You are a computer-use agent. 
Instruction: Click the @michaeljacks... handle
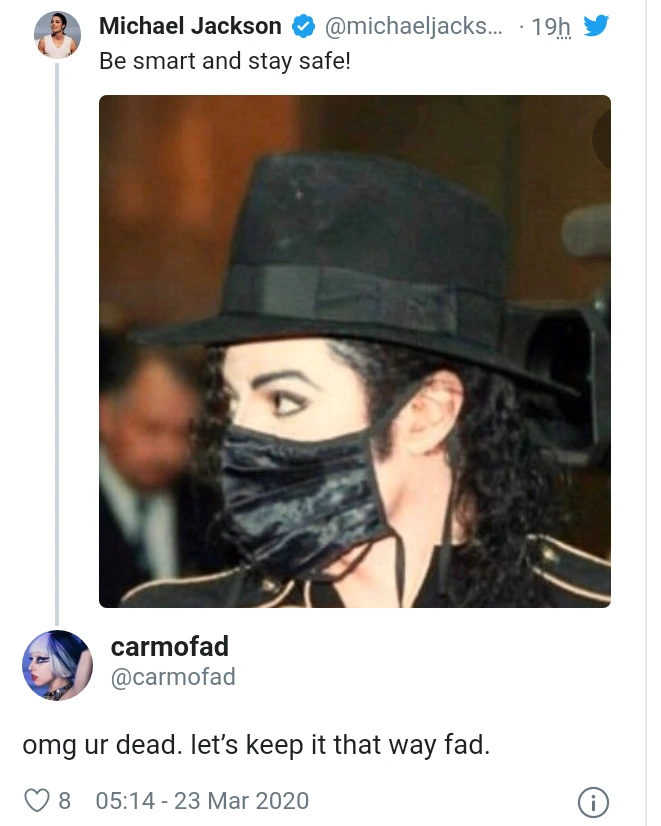coord(413,26)
